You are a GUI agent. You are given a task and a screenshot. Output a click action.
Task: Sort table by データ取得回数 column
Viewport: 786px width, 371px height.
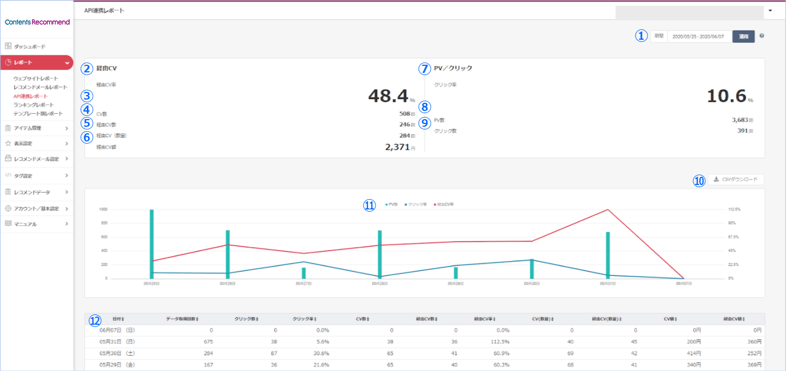183,318
